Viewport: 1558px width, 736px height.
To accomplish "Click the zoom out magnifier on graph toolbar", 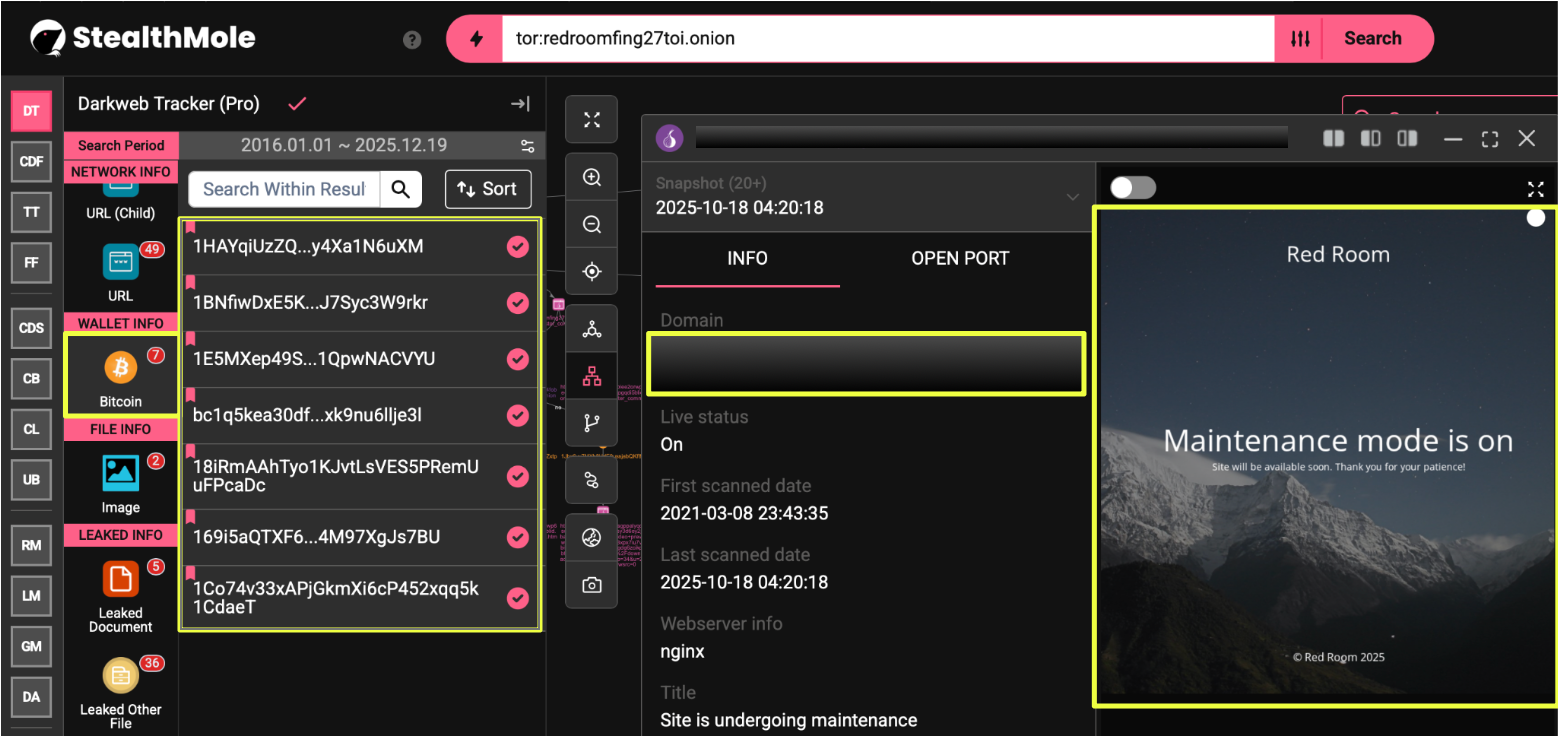I will tap(592, 225).
